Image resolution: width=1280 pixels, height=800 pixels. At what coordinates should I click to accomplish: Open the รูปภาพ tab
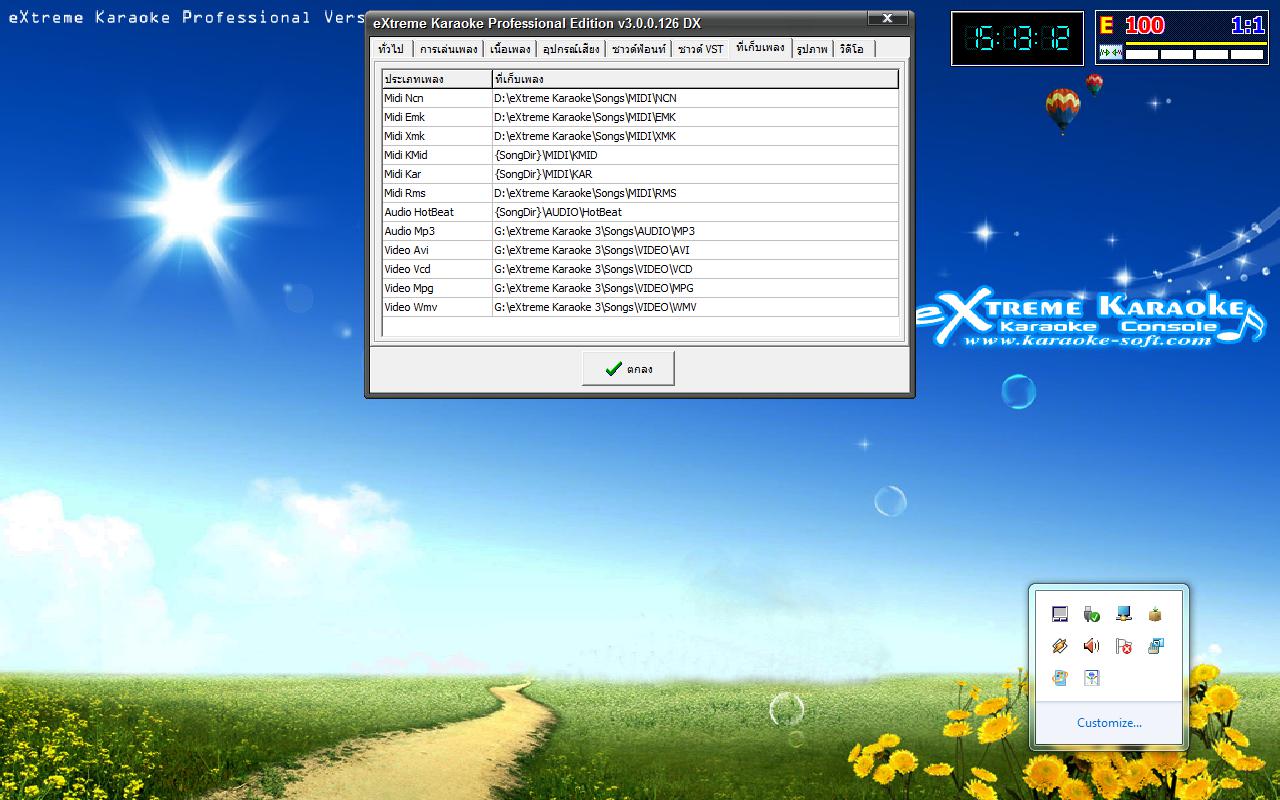tap(812, 49)
